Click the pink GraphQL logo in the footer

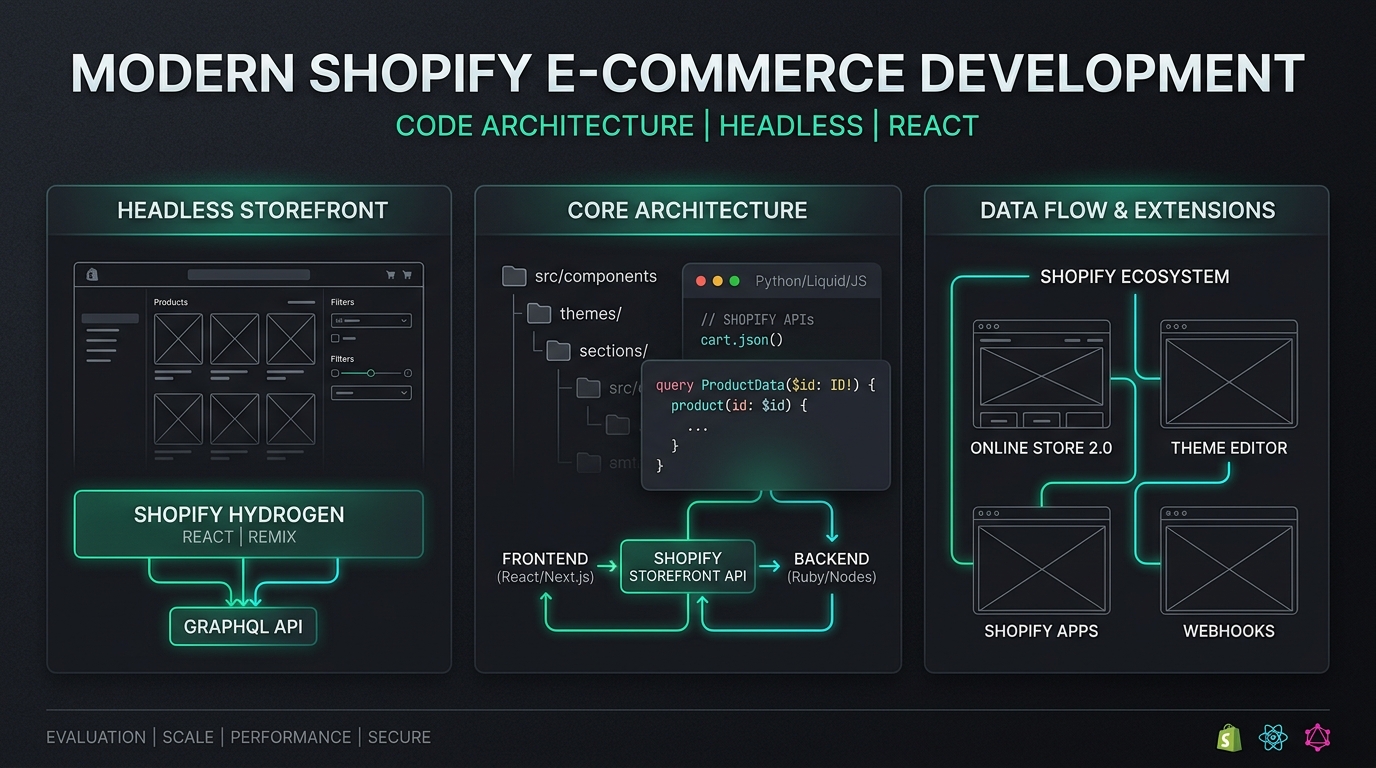click(1318, 738)
